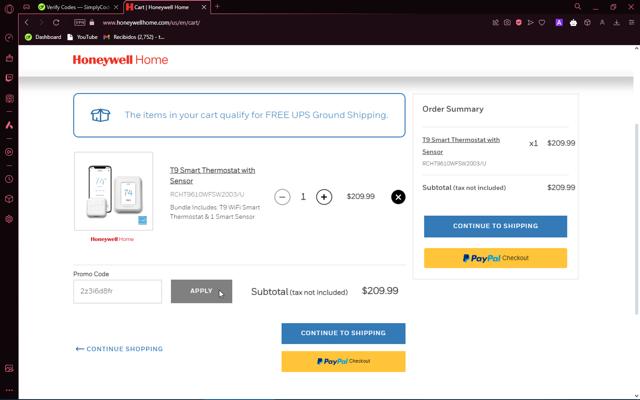Open the purple A extension icon

(559, 22)
